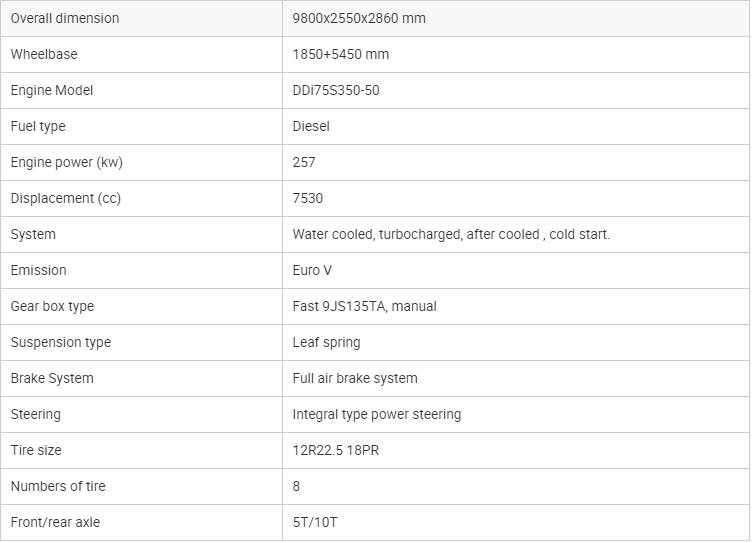Select the 12R22.5 18PR tire size
The width and height of the screenshot is (752, 543).
pyautogui.click(x=335, y=450)
